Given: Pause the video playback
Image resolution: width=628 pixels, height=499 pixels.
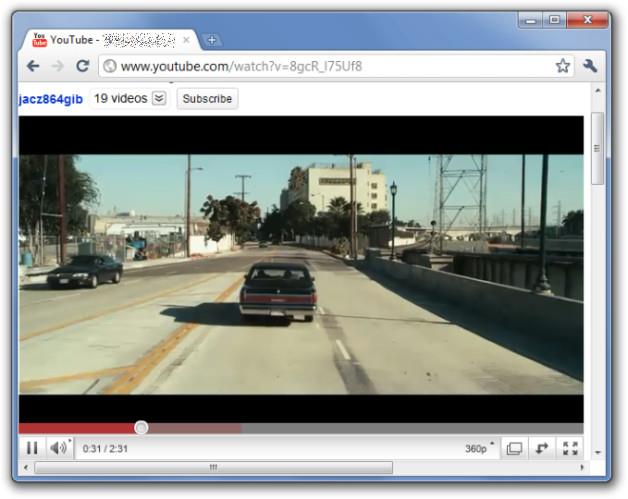Looking at the screenshot, I should 32,448.
